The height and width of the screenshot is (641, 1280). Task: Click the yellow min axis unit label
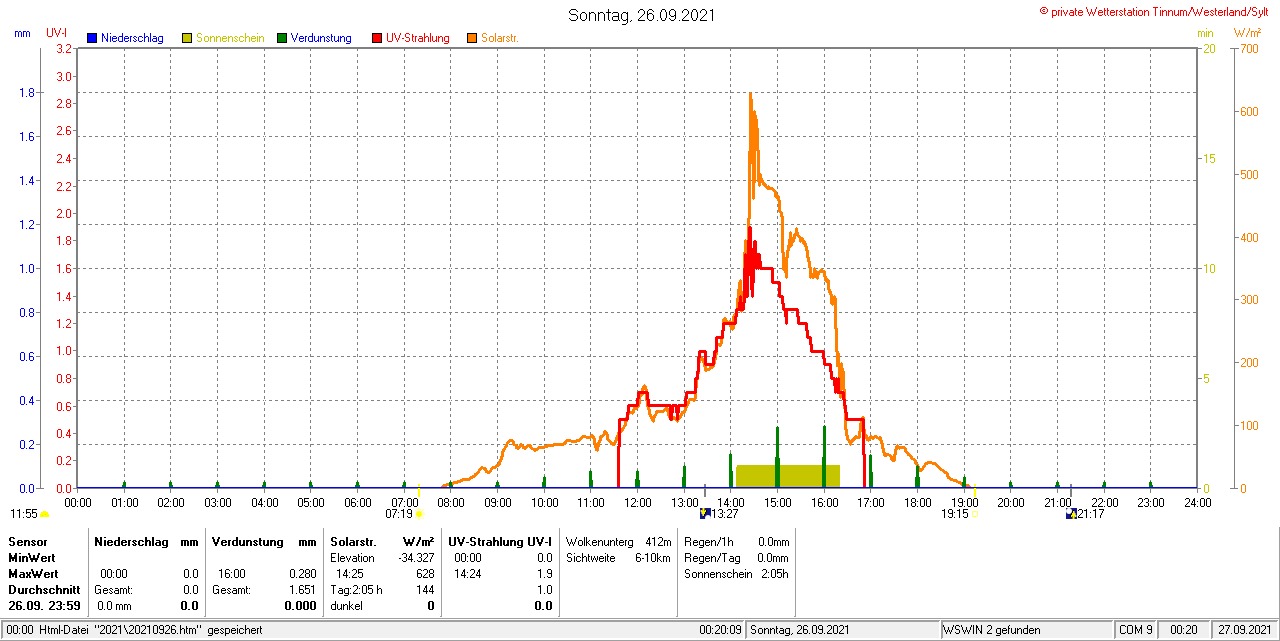1205,33
